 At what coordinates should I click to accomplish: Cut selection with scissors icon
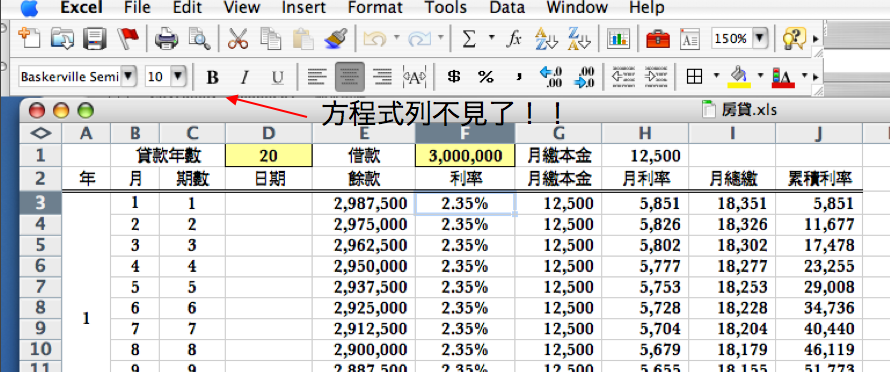point(238,38)
